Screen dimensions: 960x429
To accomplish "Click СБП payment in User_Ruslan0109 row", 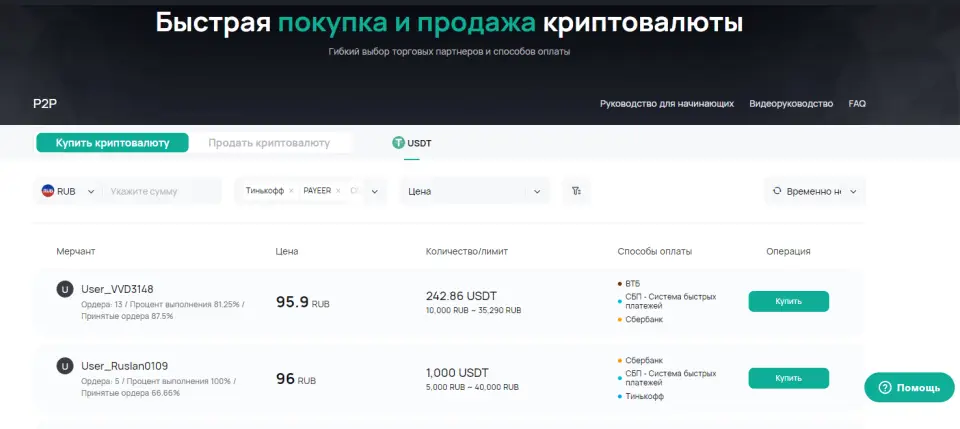I will coord(670,378).
